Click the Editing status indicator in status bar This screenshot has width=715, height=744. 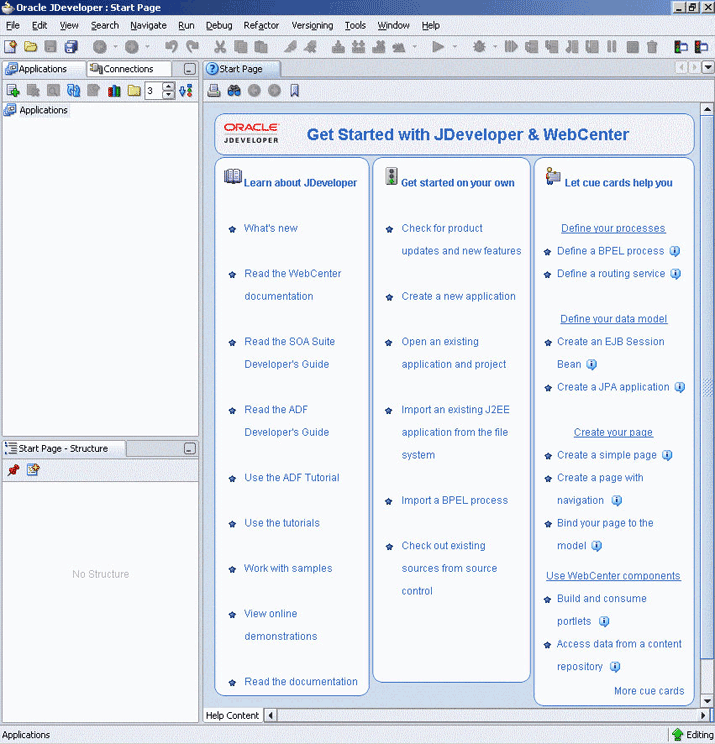(x=693, y=735)
